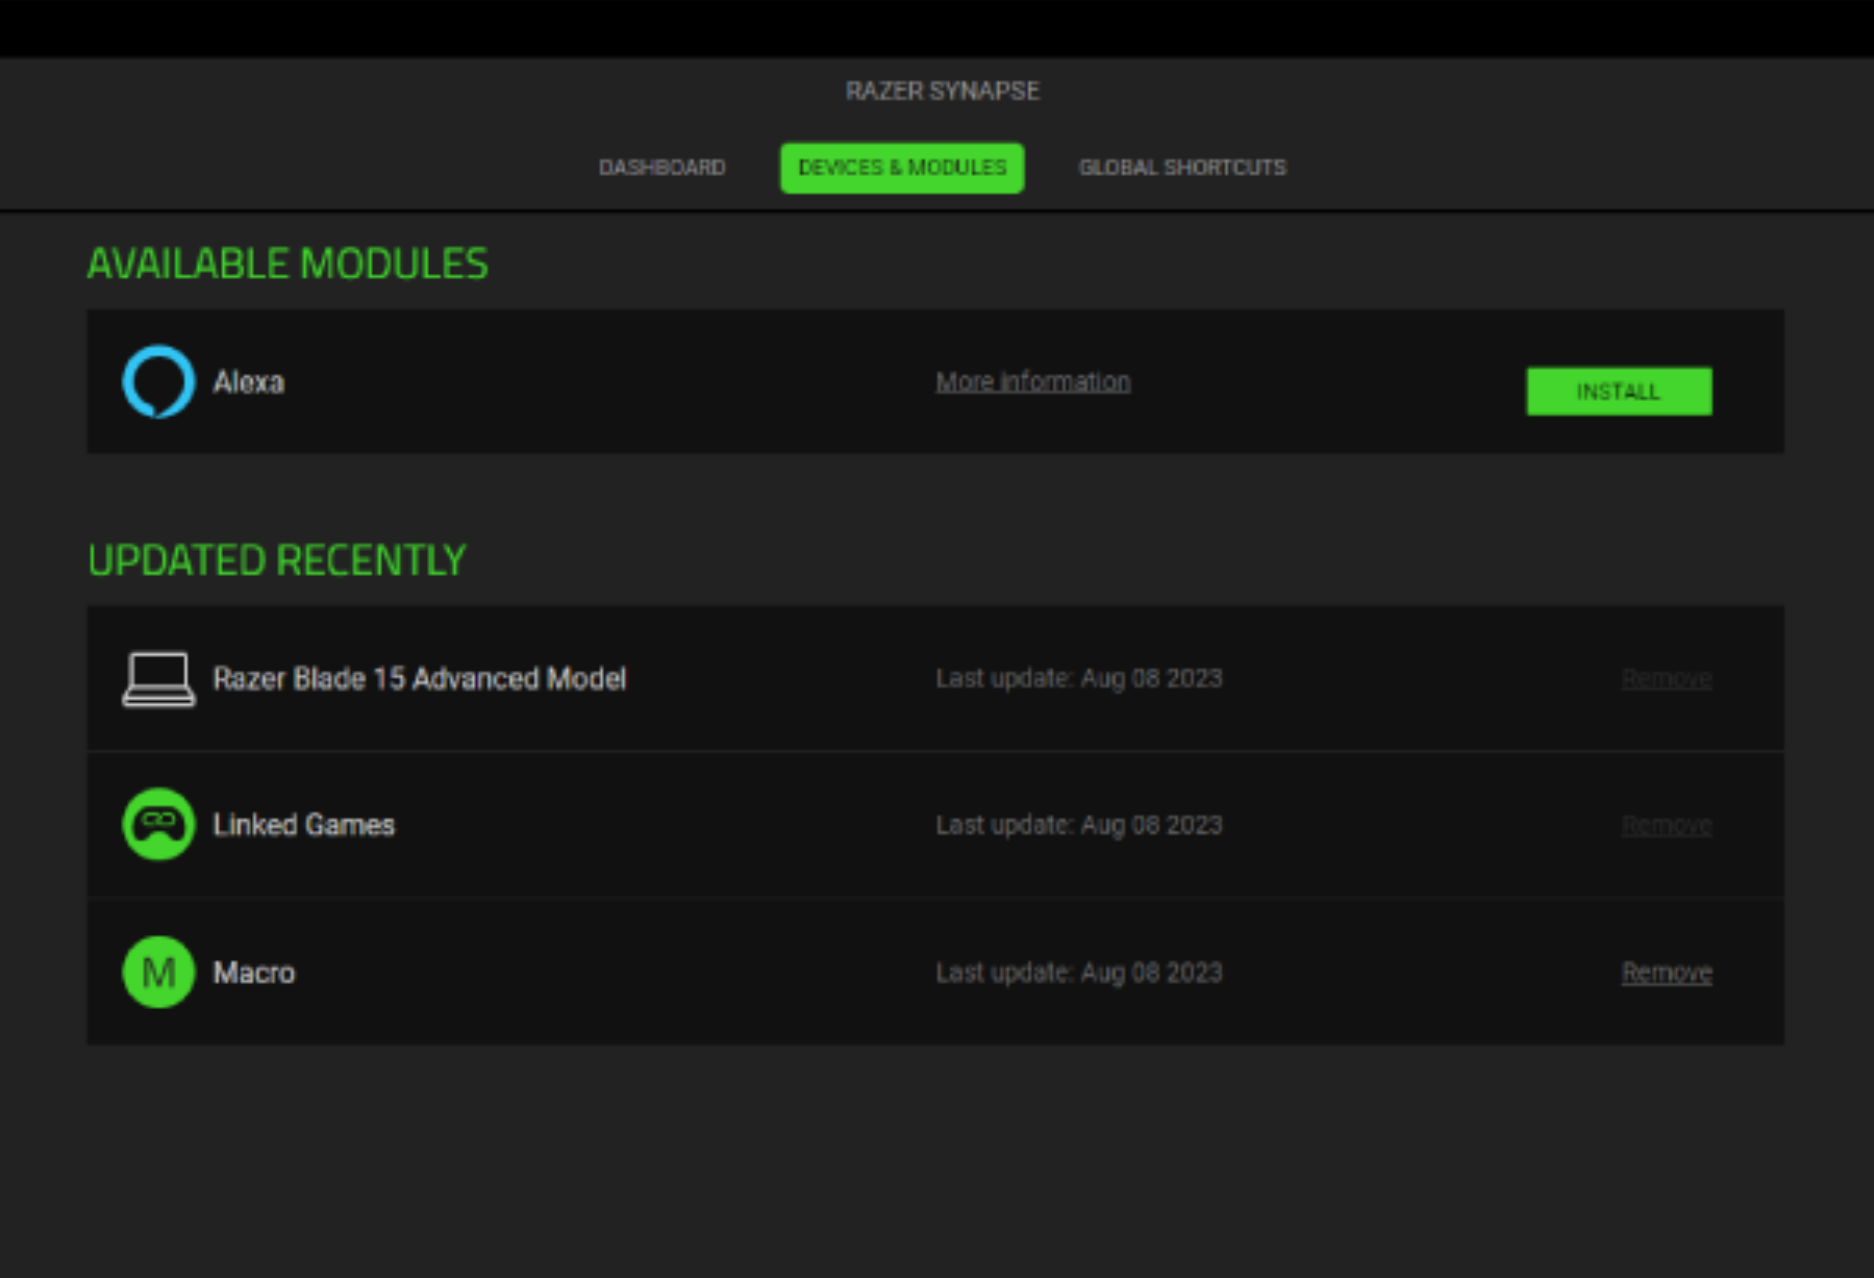Switch to the Dashboard tab
The height and width of the screenshot is (1278, 1874).
point(662,167)
